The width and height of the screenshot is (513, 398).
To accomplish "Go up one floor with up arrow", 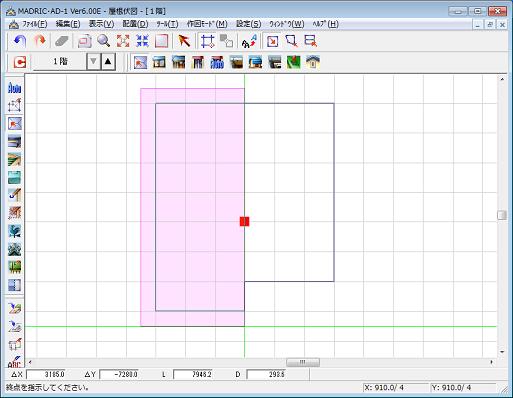I will tap(108, 62).
